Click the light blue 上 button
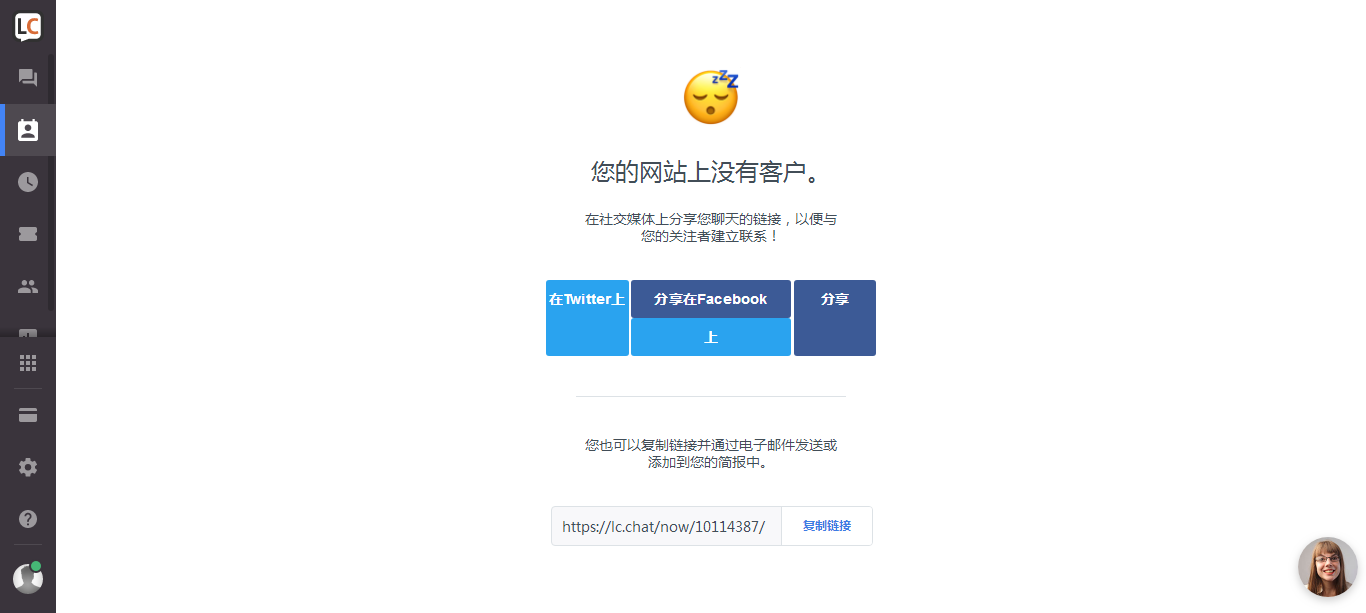The image size is (1366, 613). click(711, 337)
